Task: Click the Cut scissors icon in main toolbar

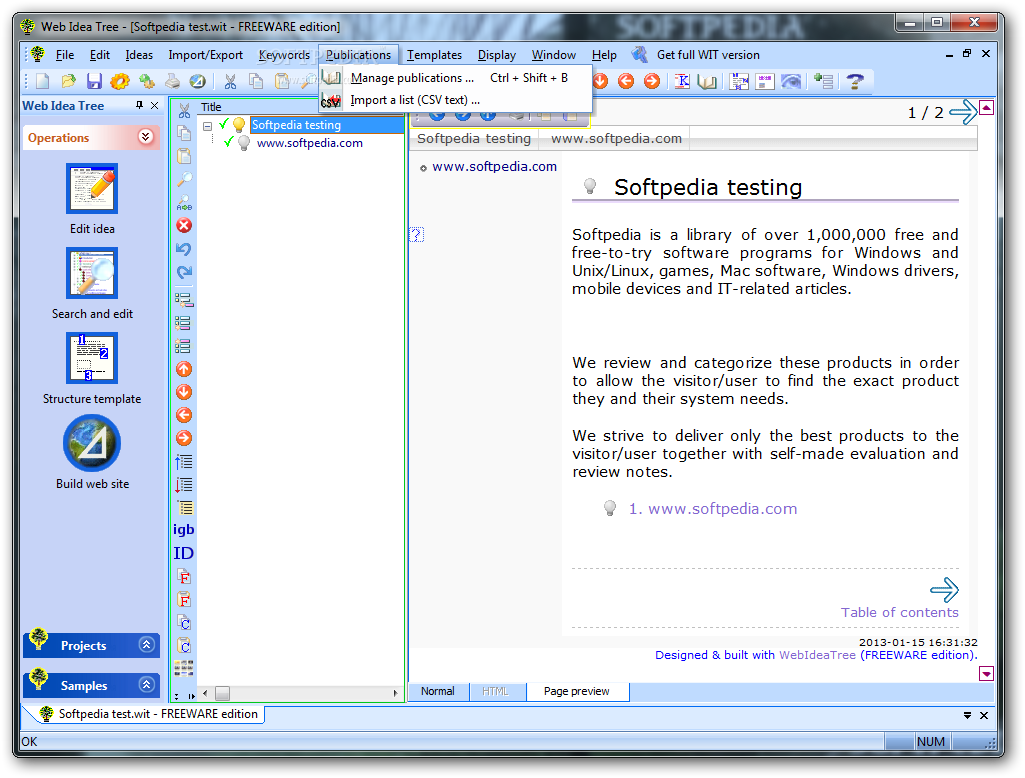Action: [230, 81]
